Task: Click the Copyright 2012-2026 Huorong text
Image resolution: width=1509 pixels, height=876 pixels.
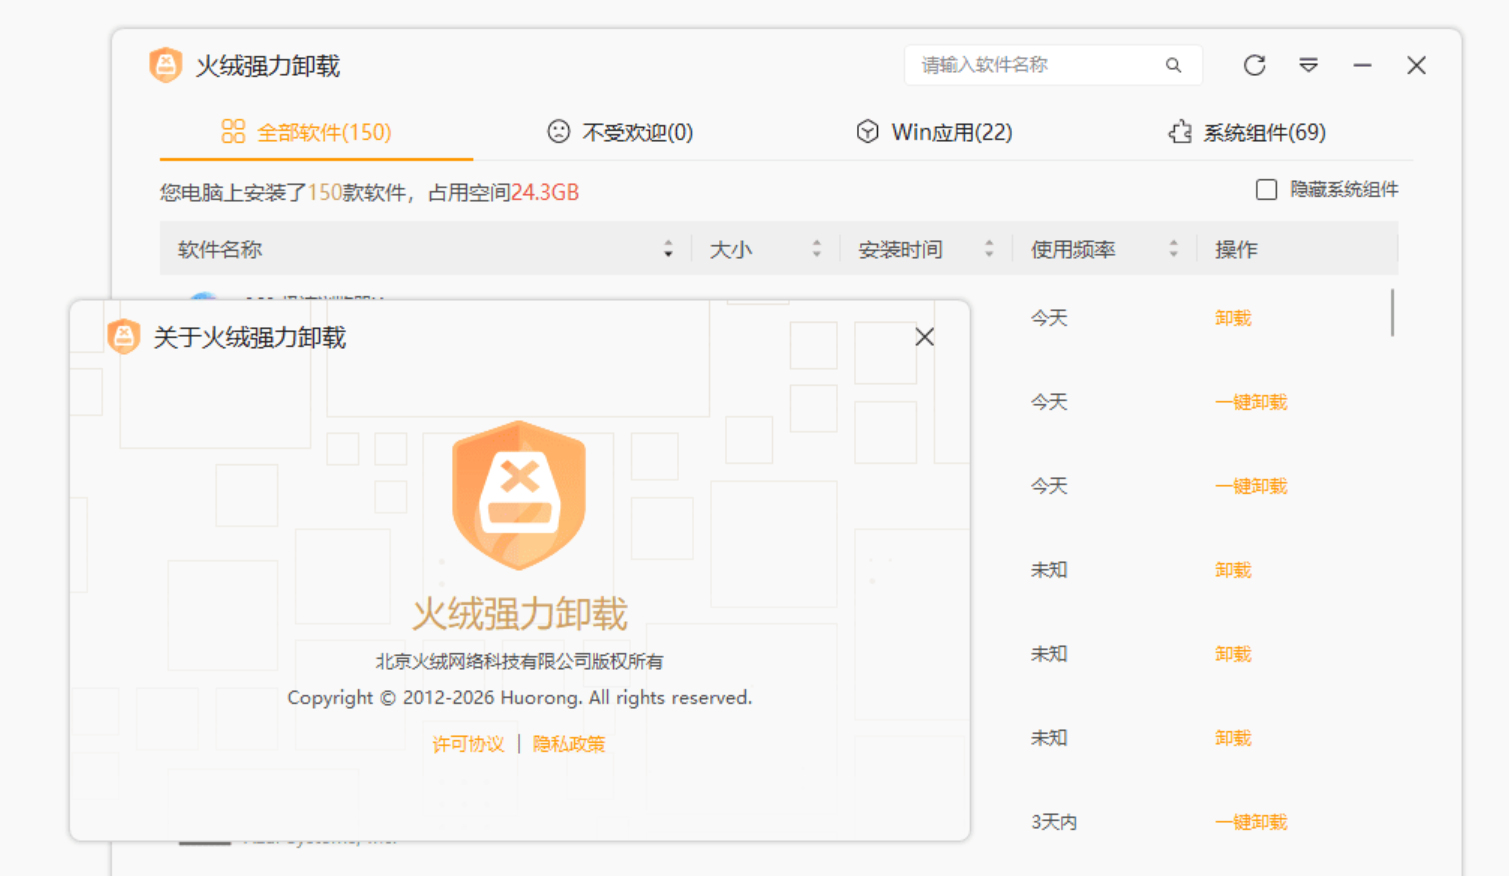Action: 519,698
